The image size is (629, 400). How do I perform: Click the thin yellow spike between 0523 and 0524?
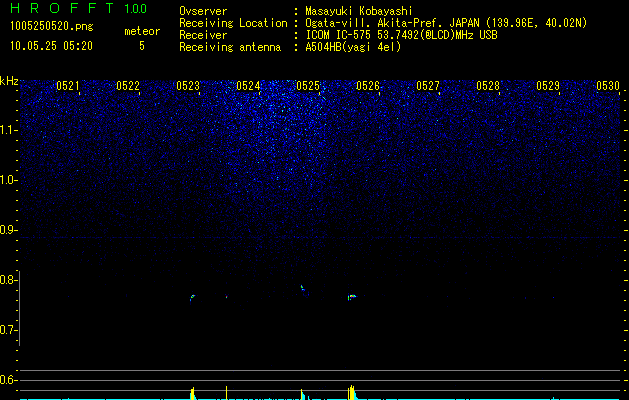tap(226, 393)
